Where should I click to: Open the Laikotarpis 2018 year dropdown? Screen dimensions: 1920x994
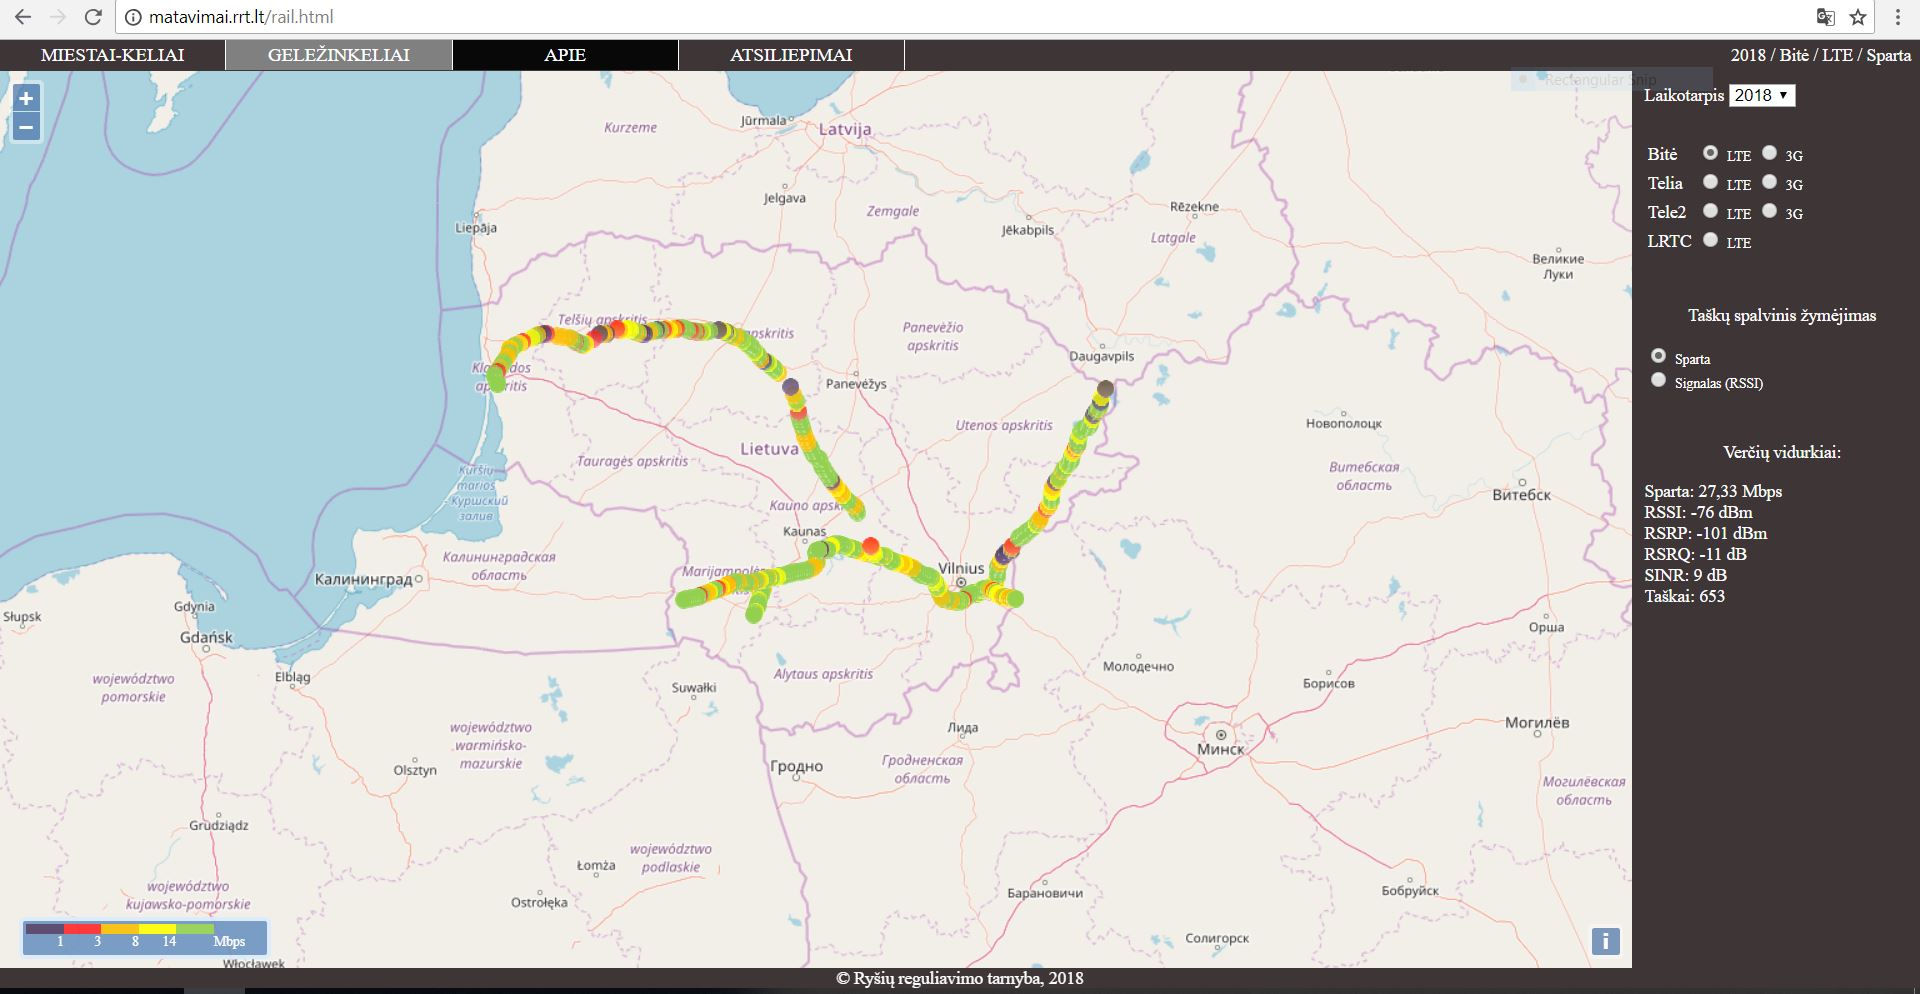click(x=1762, y=95)
